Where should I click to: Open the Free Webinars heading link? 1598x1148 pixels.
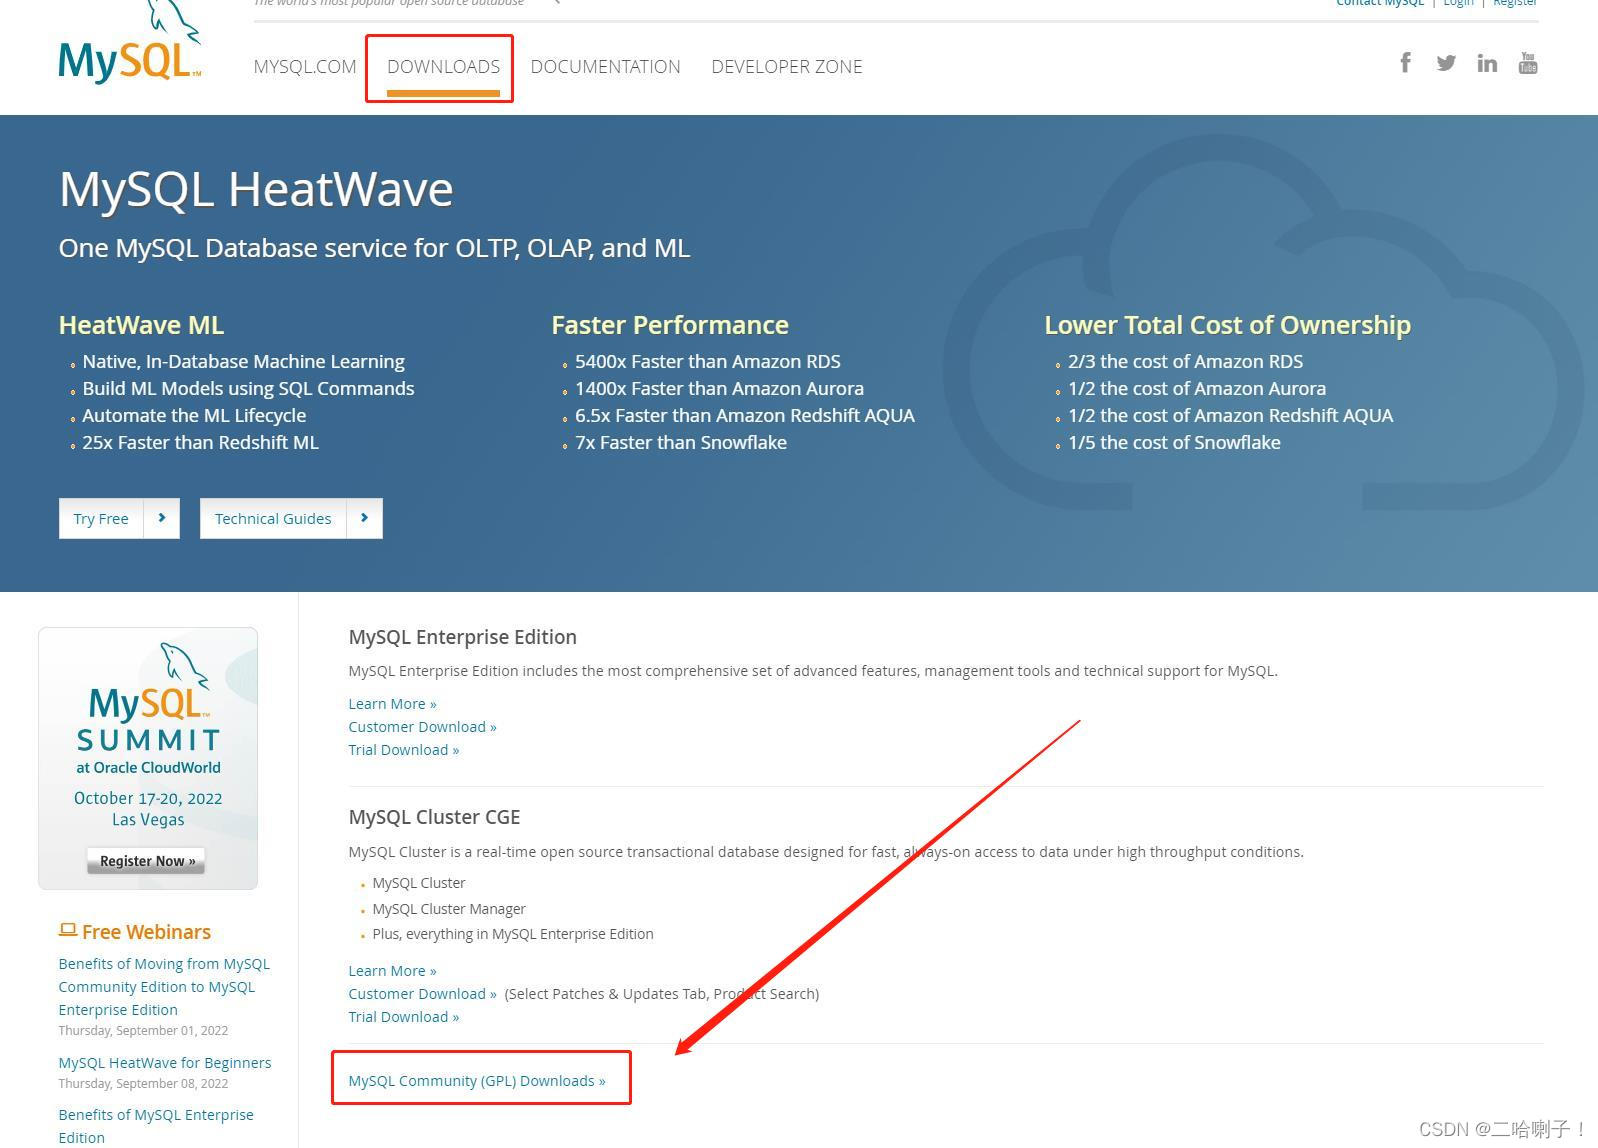tap(146, 932)
